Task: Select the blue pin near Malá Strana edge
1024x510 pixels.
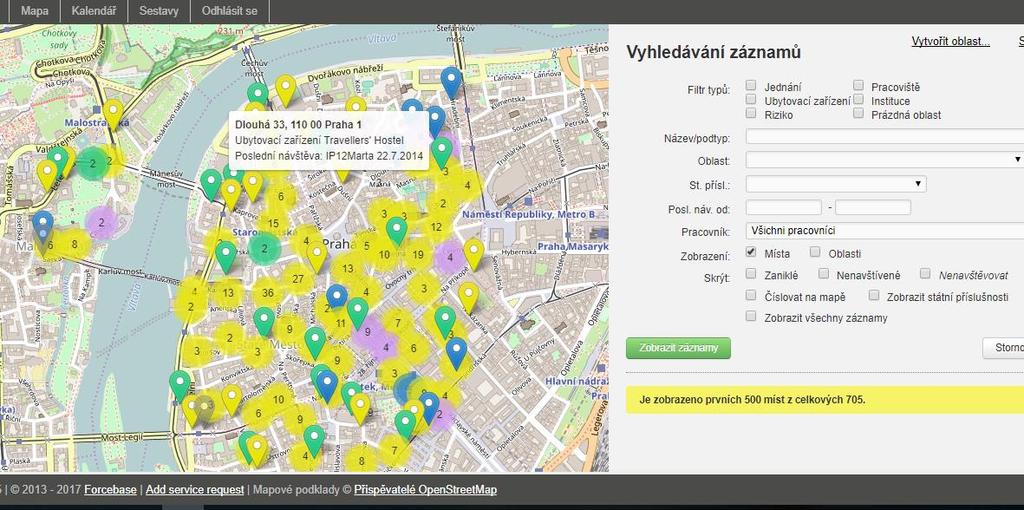Action: pos(42,227)
